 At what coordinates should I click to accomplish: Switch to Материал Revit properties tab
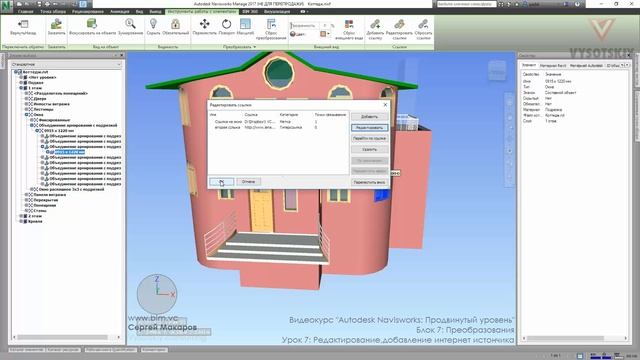pos(553,65)
